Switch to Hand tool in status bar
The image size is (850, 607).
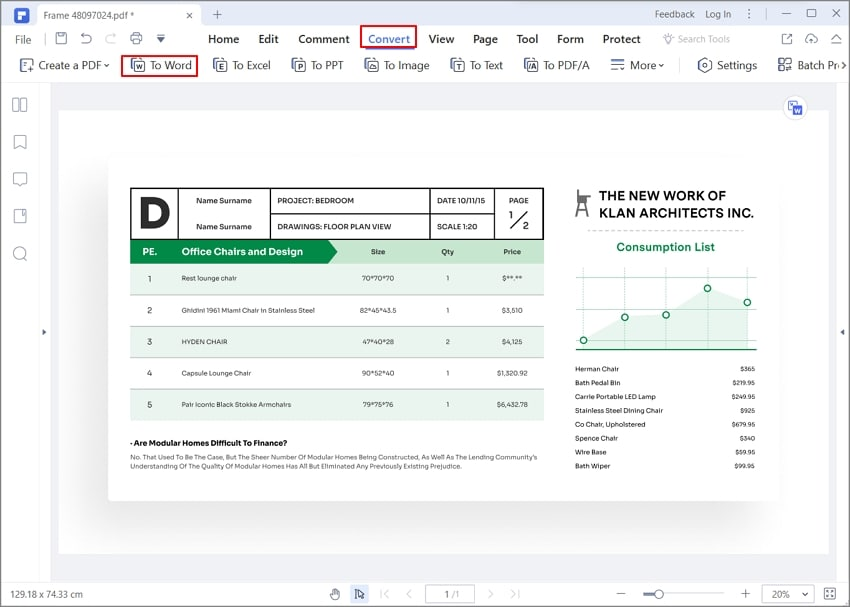335,594
